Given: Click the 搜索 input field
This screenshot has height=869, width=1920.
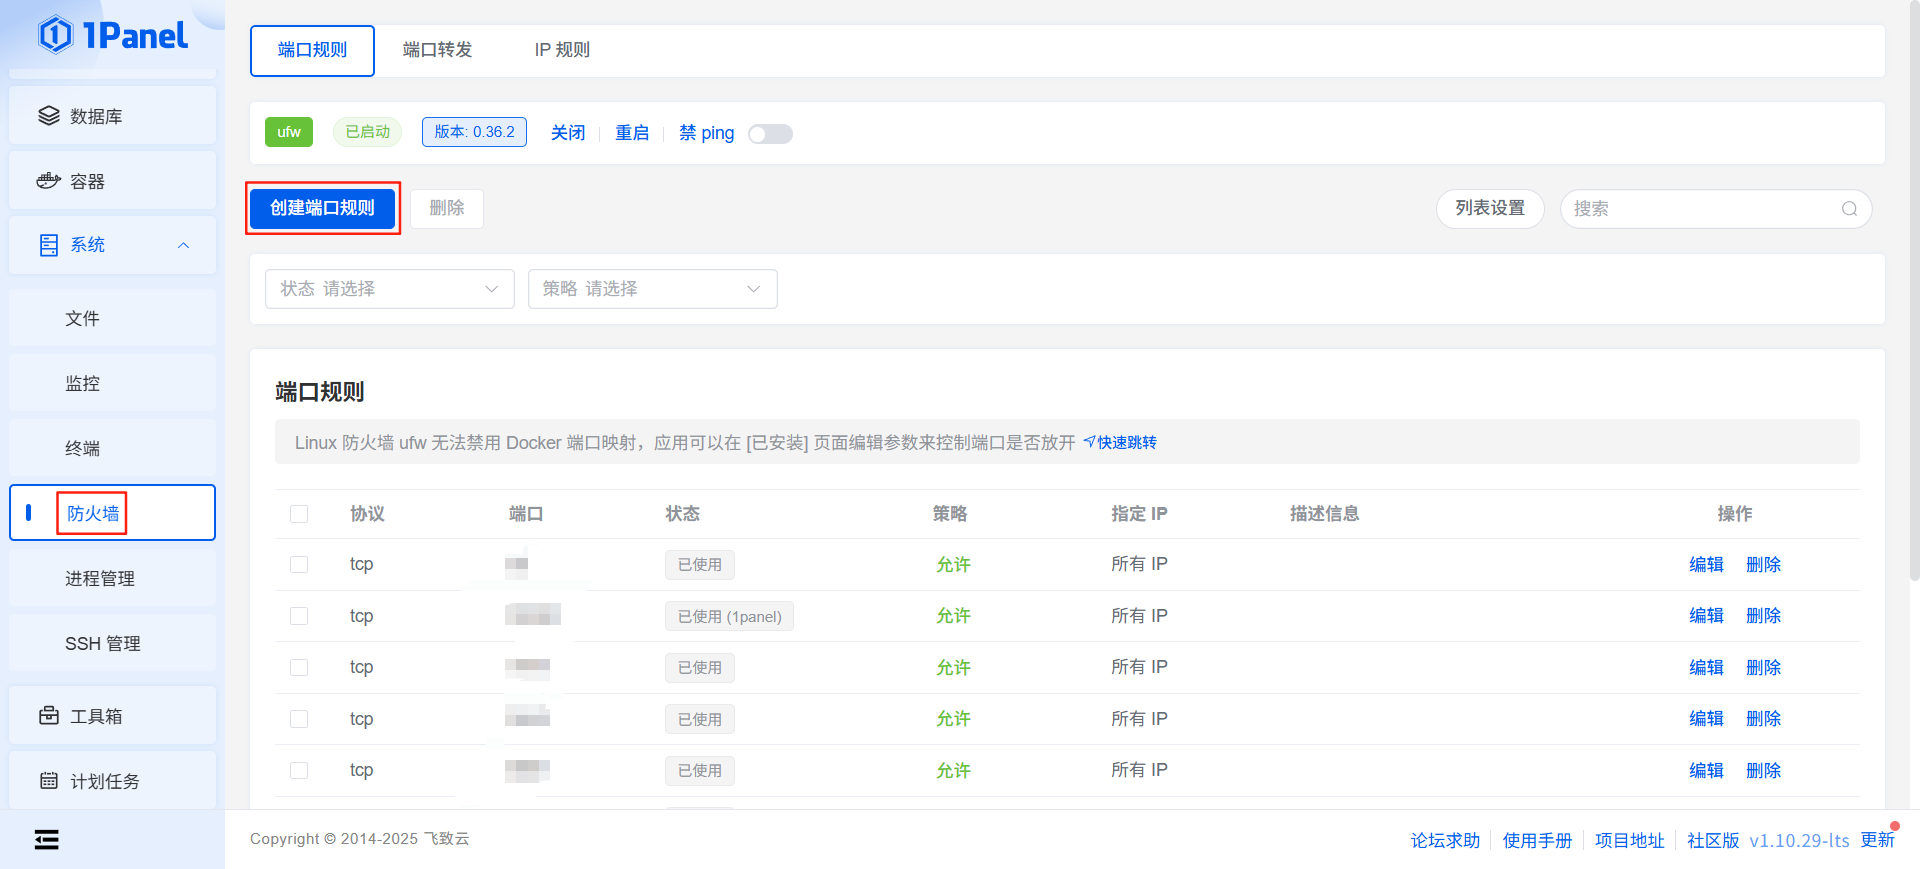Looking at the screenshot, I should coord(1716,209).
